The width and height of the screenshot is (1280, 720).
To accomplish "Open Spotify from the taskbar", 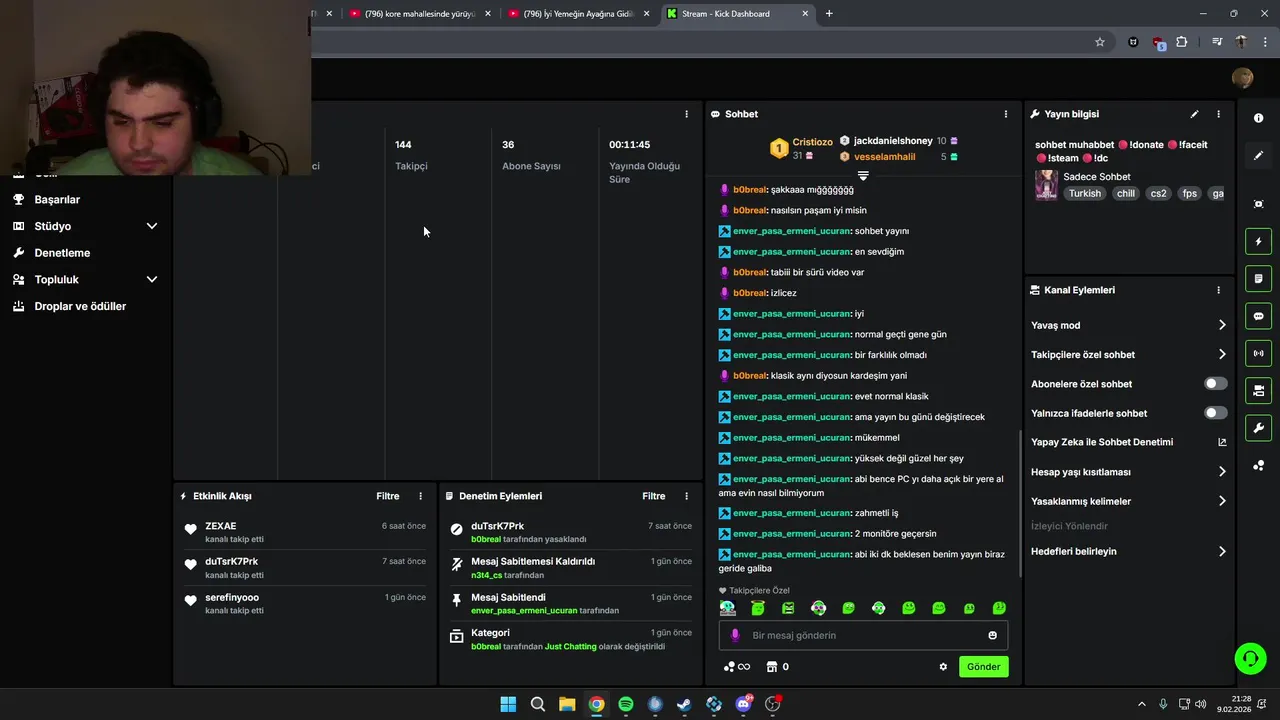I will (626, 704).
